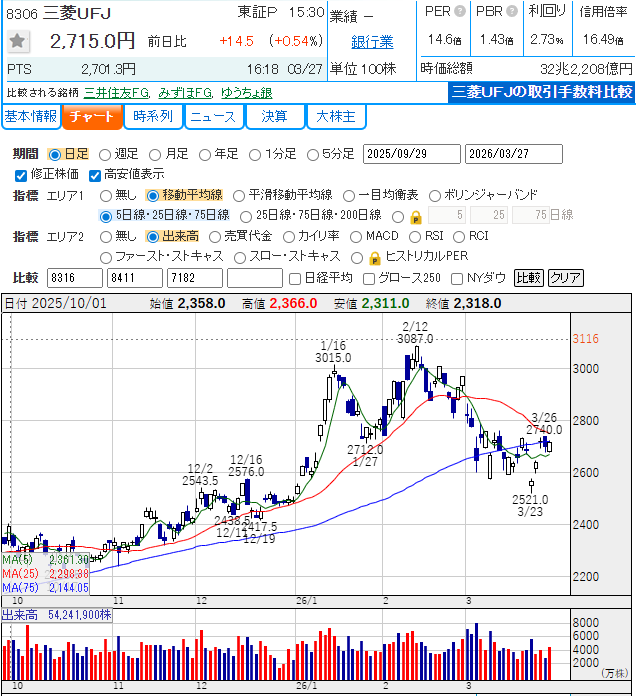Click the クリア button

[566, 278]
